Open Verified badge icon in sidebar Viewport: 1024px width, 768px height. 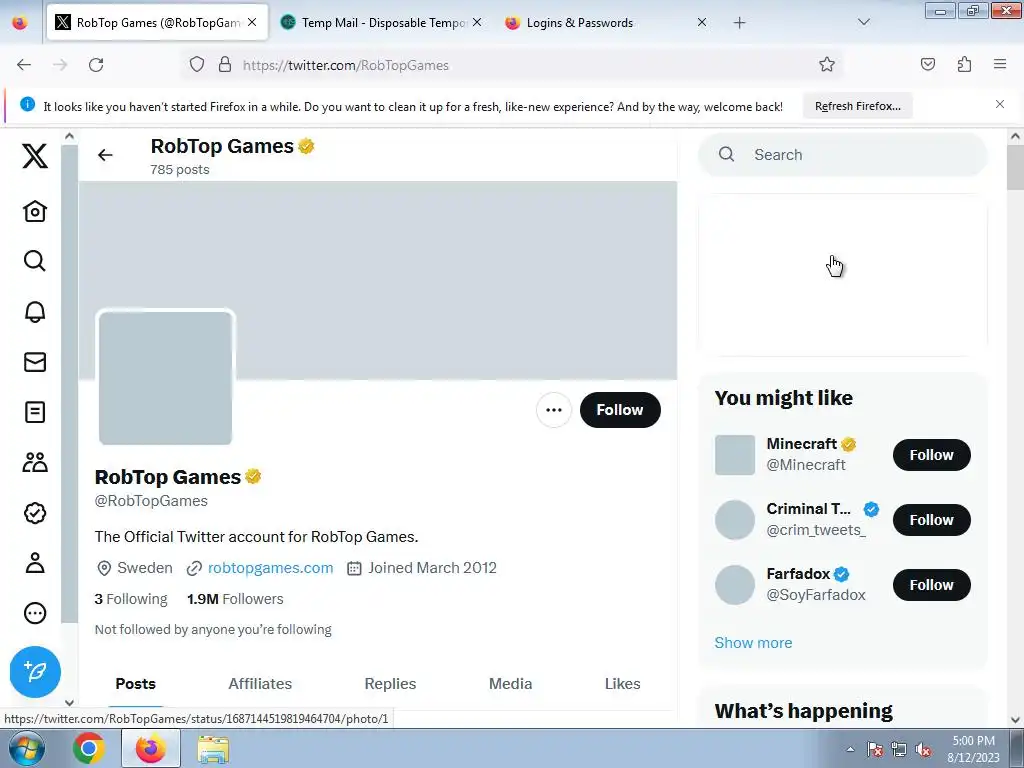[35, 513]
